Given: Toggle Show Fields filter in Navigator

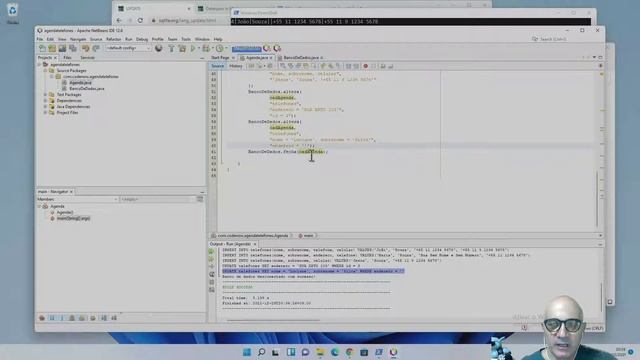Looking at the screenshot, I should point(52,318).
